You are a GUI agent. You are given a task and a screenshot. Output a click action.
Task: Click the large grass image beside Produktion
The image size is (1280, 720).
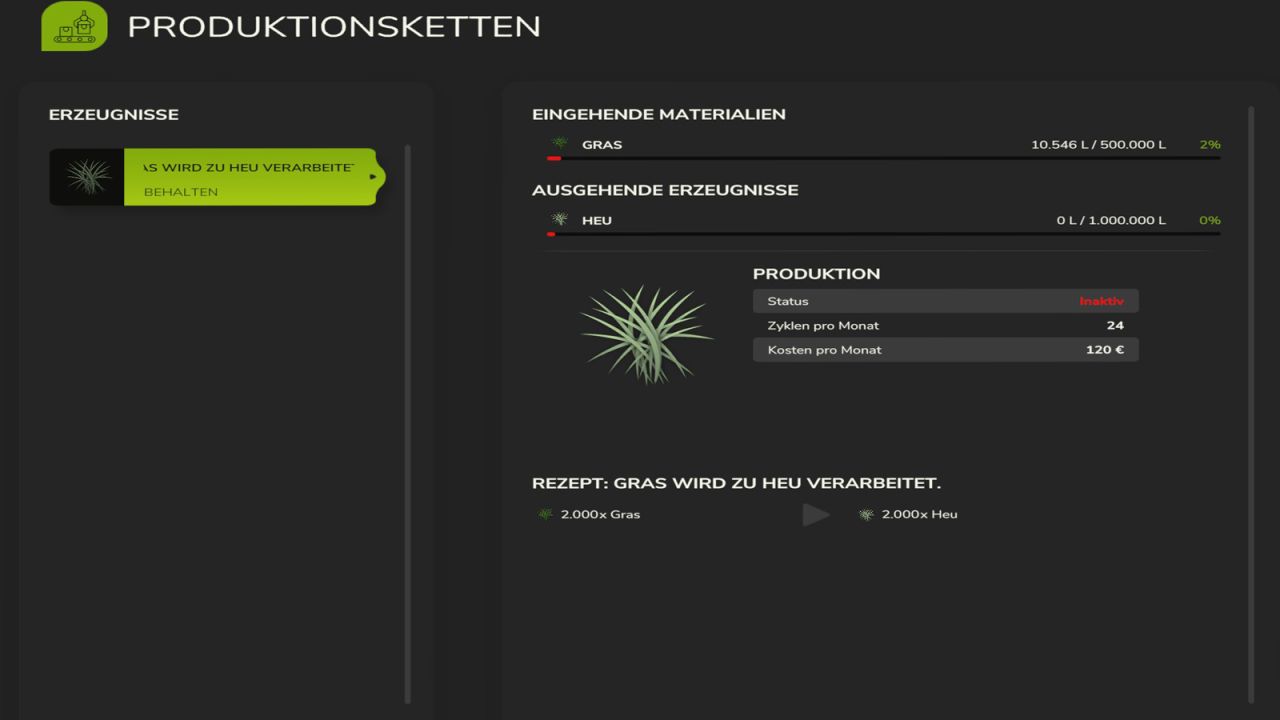[x=646, y=333]
